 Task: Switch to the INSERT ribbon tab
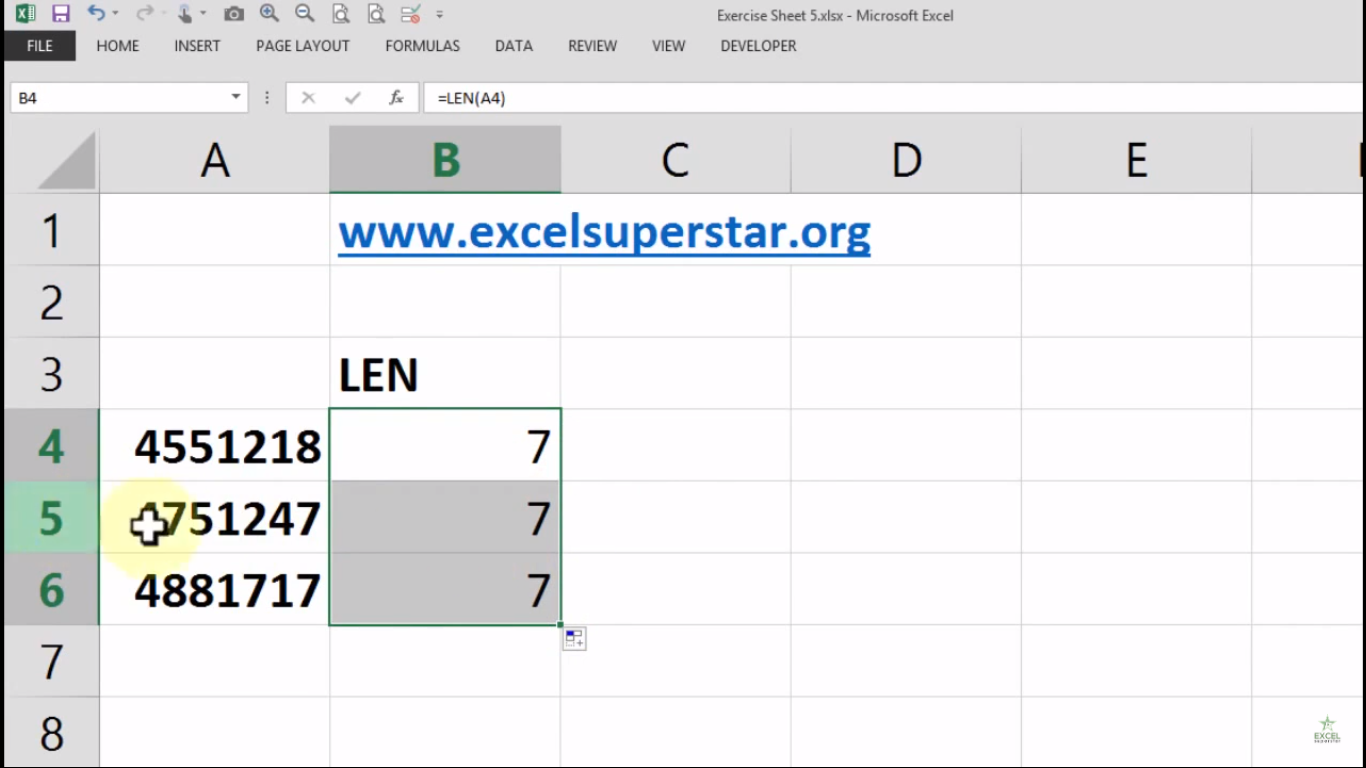click(197, 46)
